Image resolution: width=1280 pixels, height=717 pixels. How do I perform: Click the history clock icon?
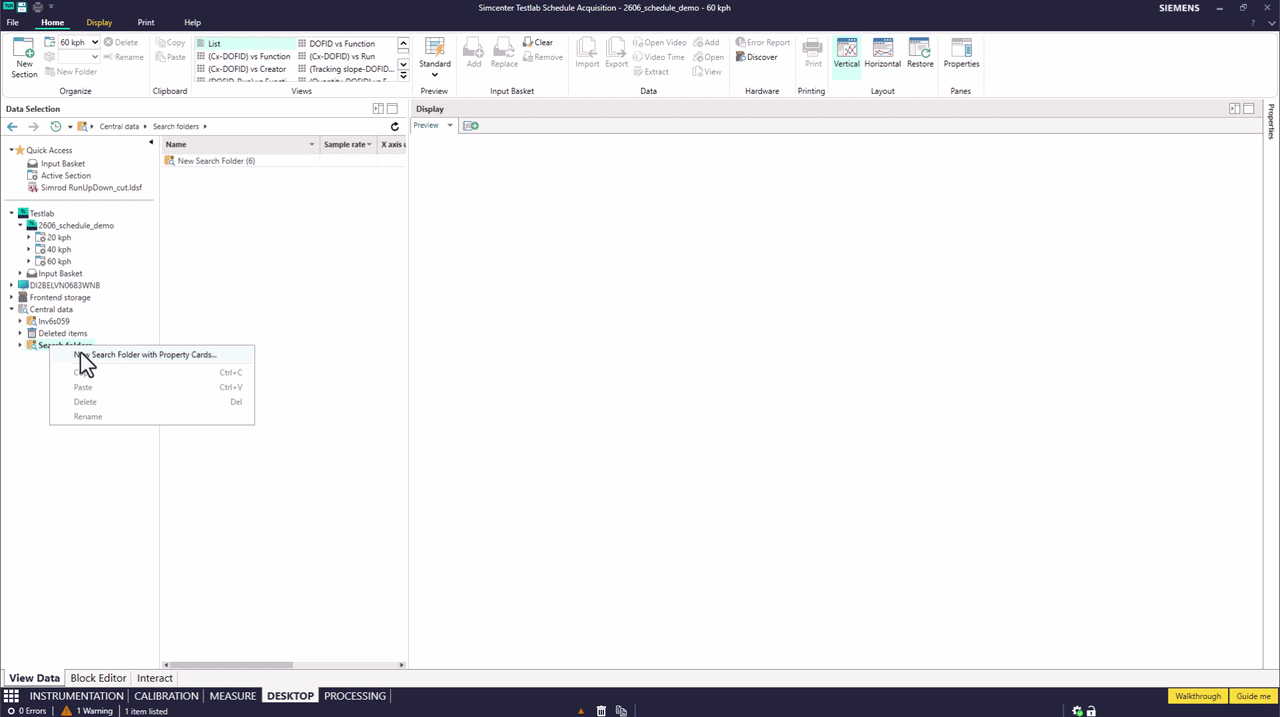point(56,127)
